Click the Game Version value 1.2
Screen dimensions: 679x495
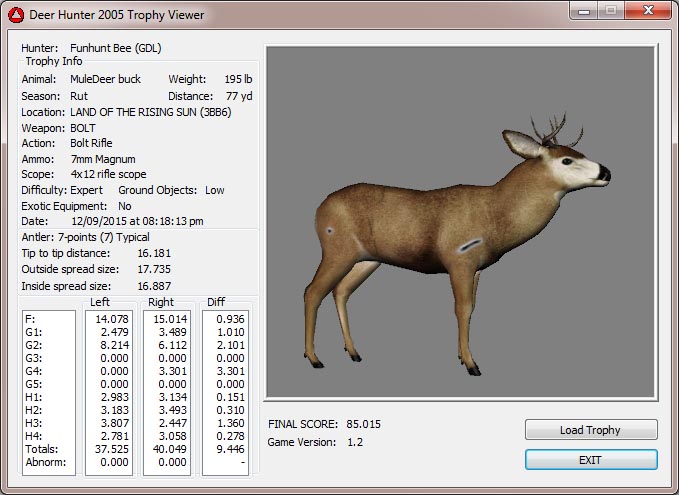point(354,442)
